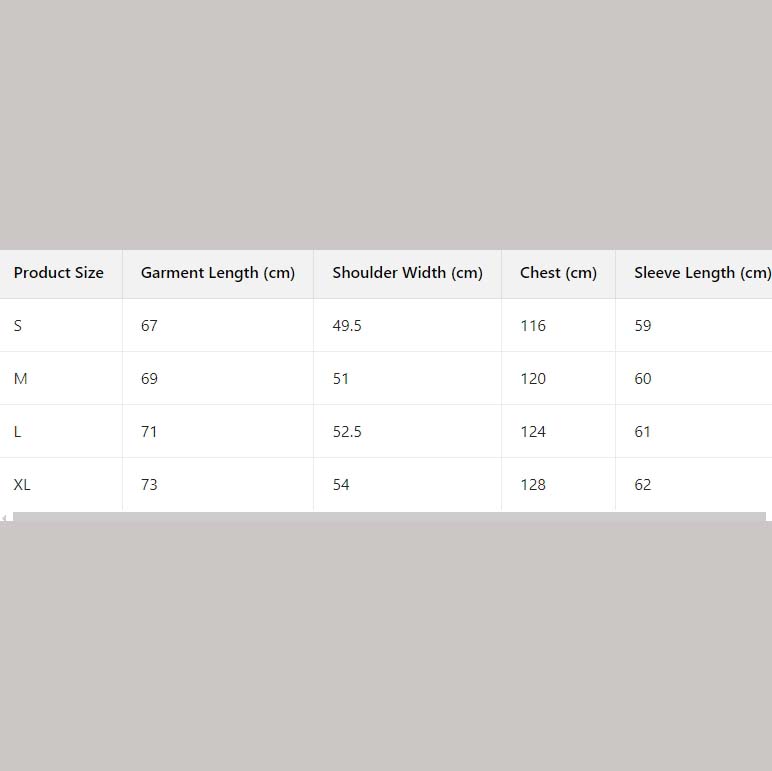Select the XL size row label
Screen dimensions: 772x771
[x=22, y=485]
